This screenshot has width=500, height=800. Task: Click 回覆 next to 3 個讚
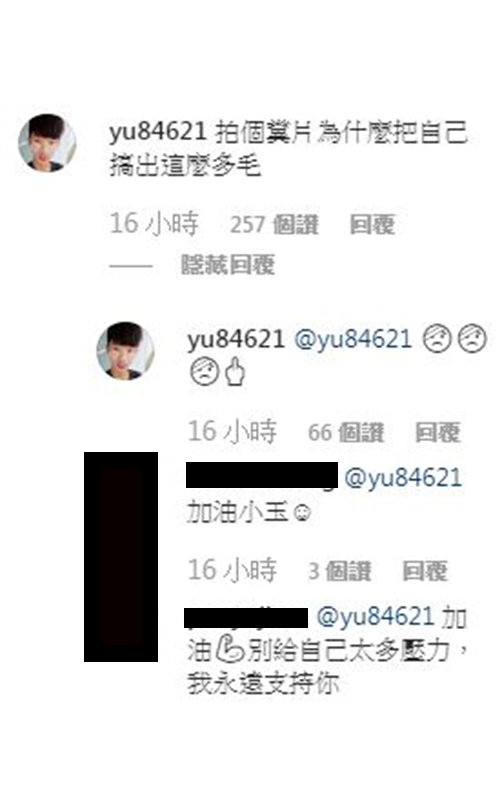tap(426, 571)
